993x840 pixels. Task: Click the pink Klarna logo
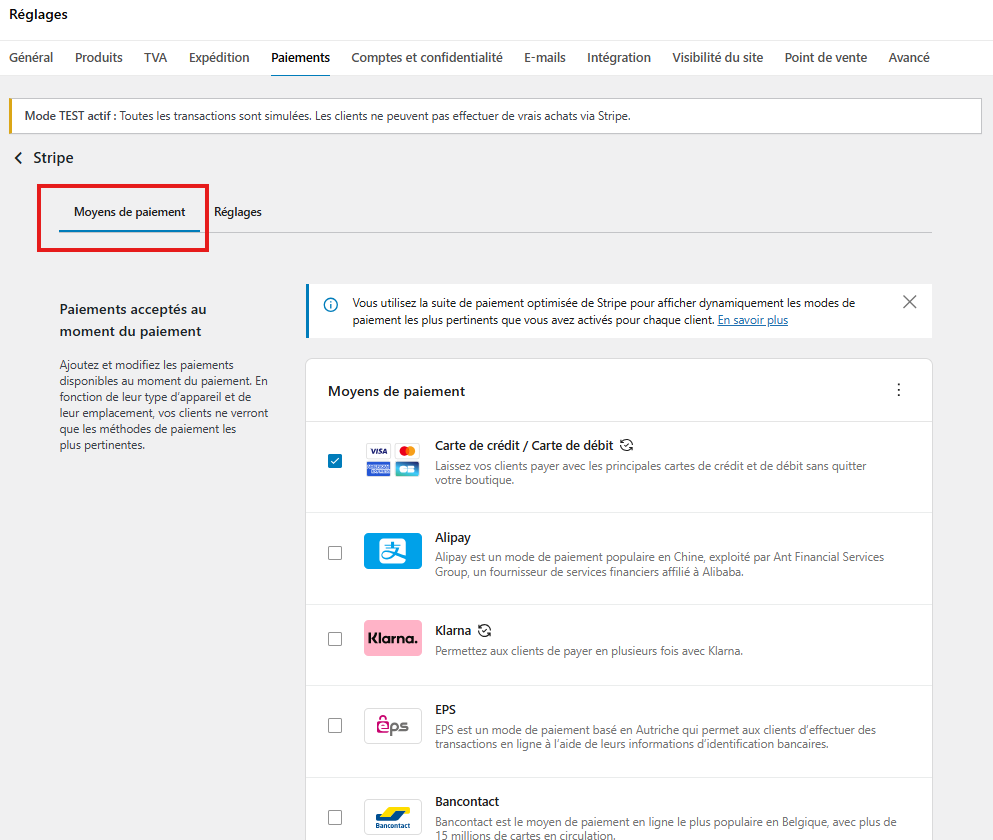pyautogui.click(x=393, y=638)
